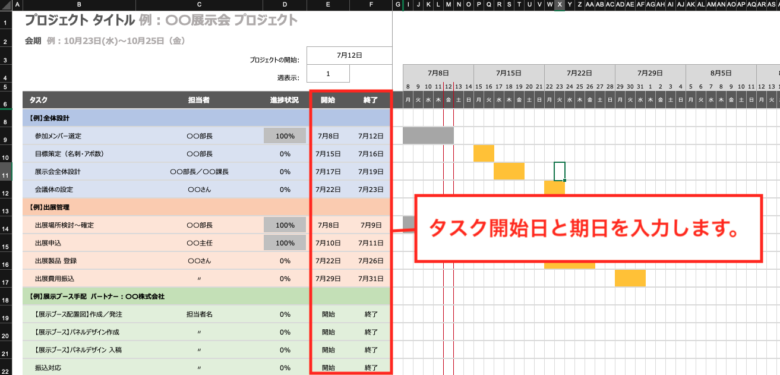Click the 出展費用振込 task cell

point(79,279)
